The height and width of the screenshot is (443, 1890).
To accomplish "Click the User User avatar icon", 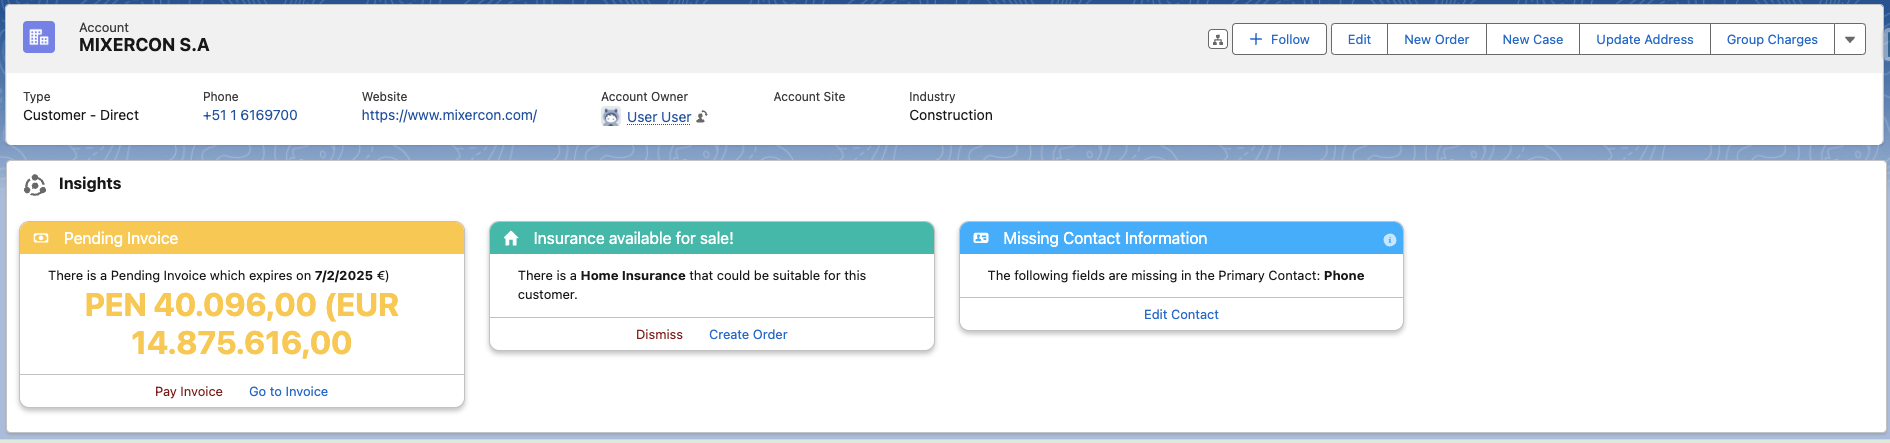I will coord(611,117).
